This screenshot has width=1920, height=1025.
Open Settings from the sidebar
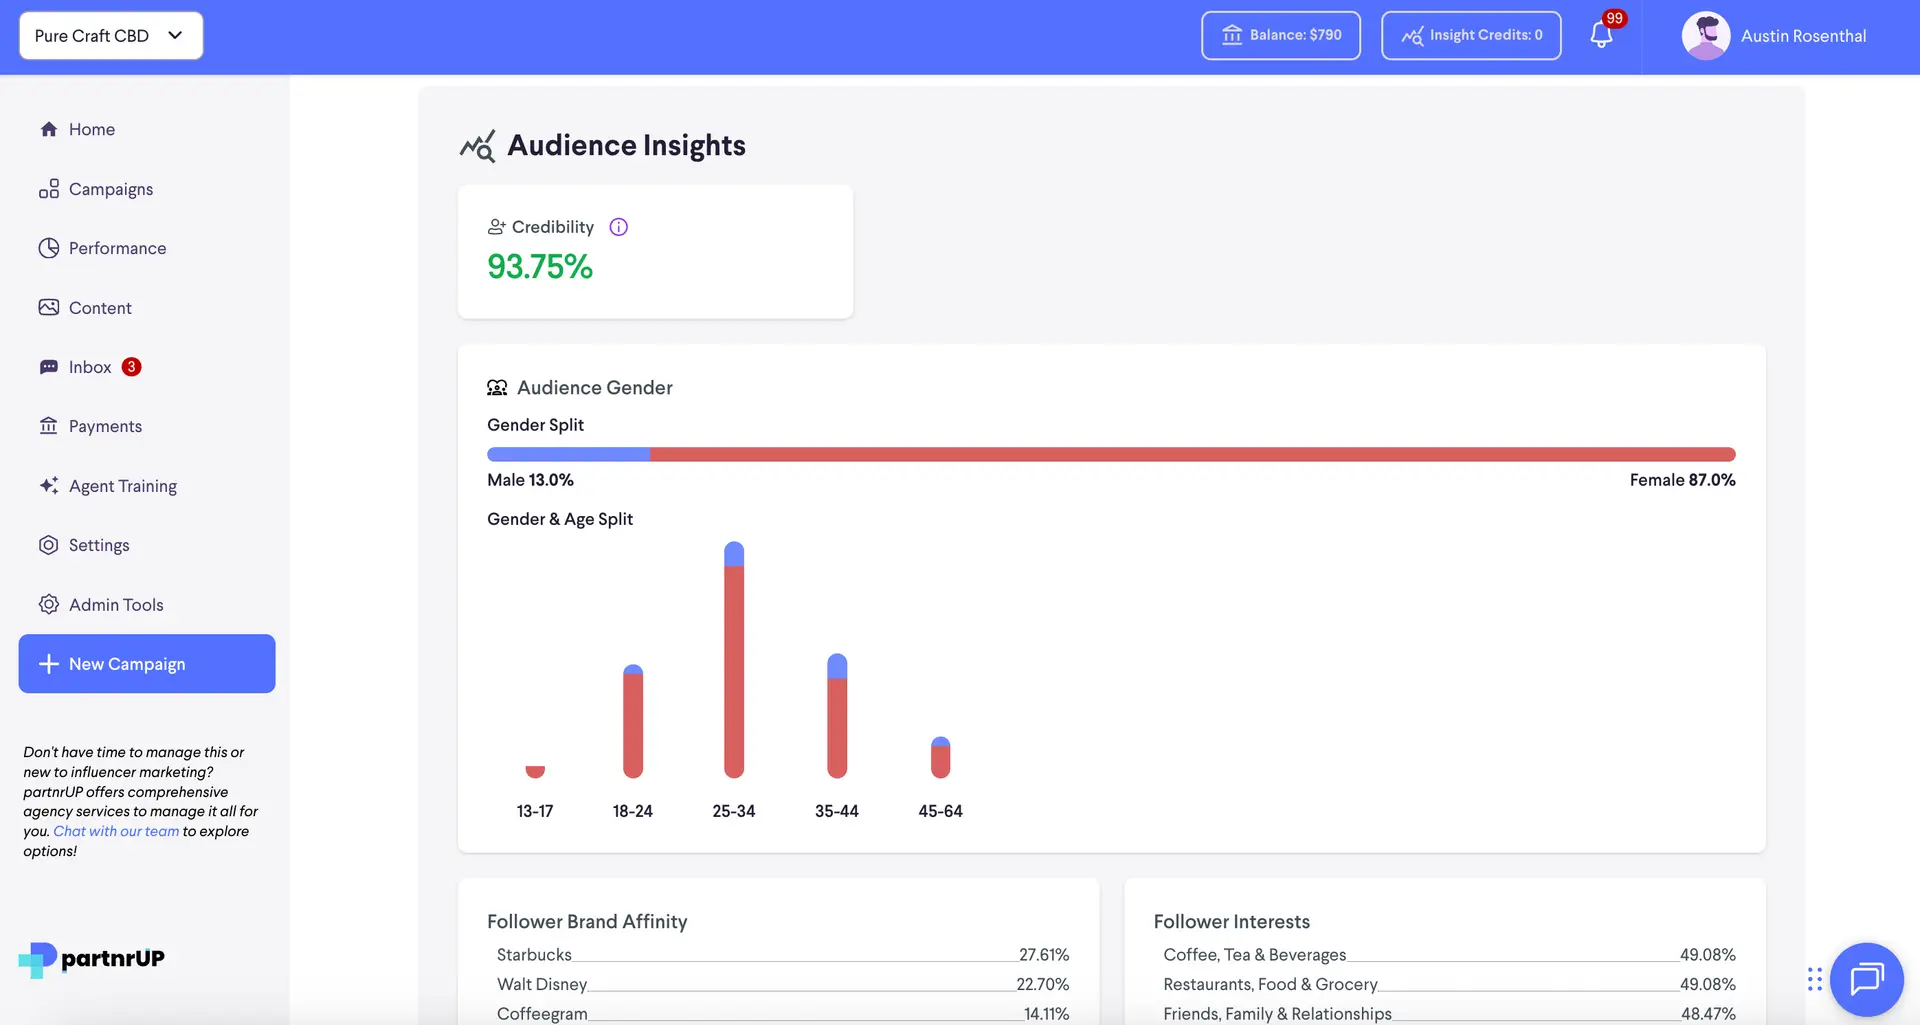coord(98,545)
